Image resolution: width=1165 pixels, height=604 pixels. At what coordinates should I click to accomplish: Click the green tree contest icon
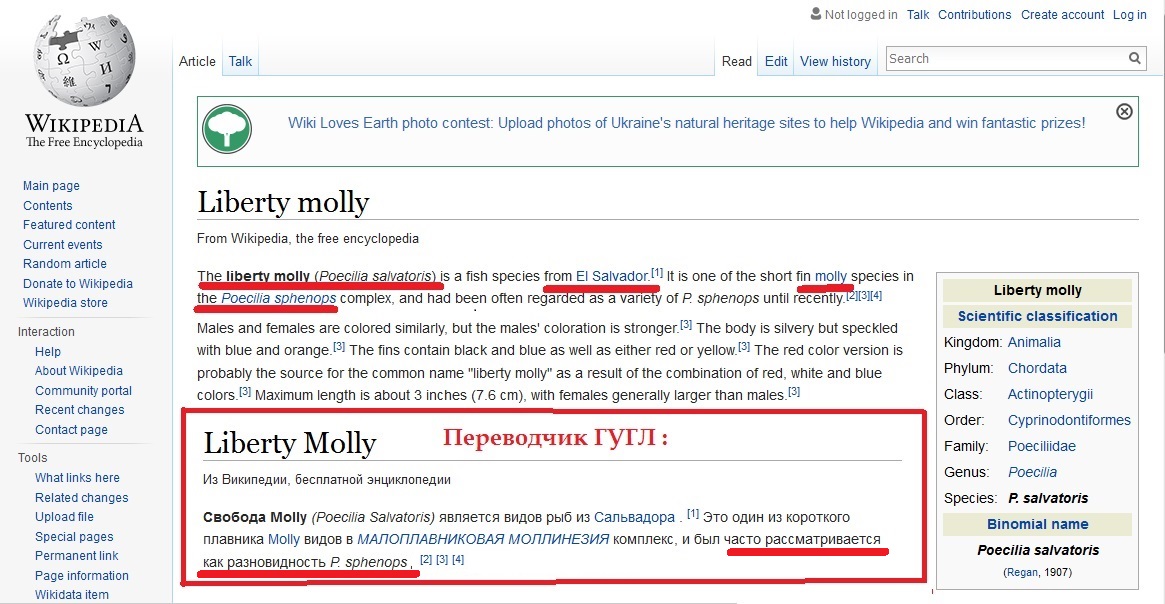[x=227, y=129]
